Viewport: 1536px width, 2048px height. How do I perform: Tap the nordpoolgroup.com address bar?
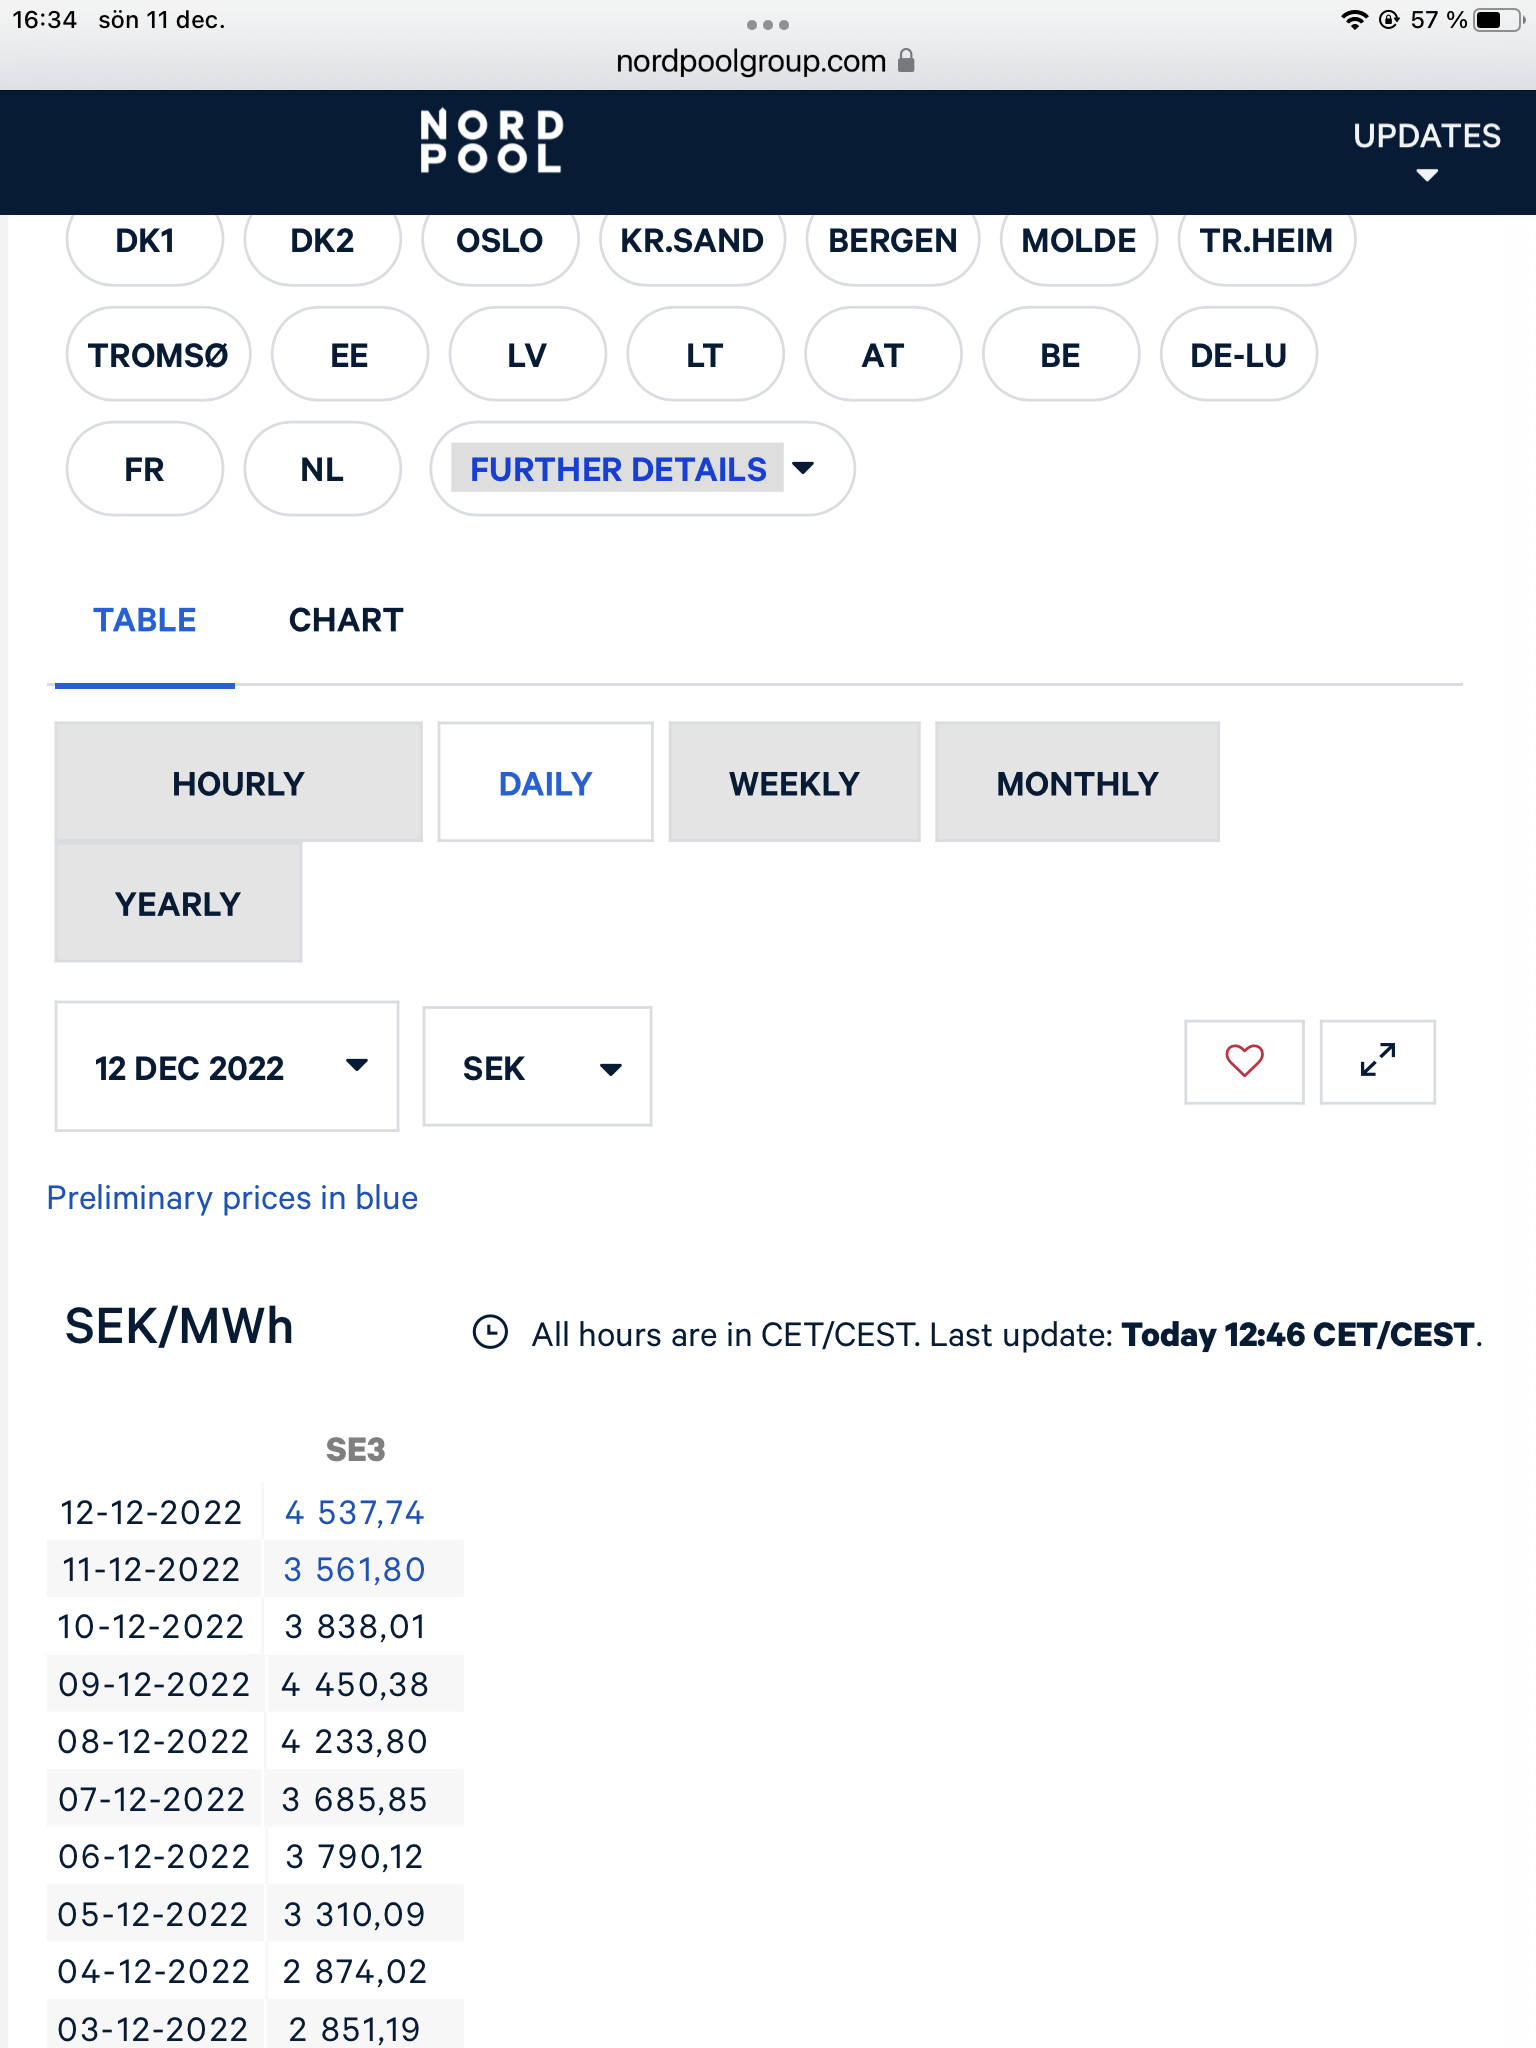click(750, 62)
